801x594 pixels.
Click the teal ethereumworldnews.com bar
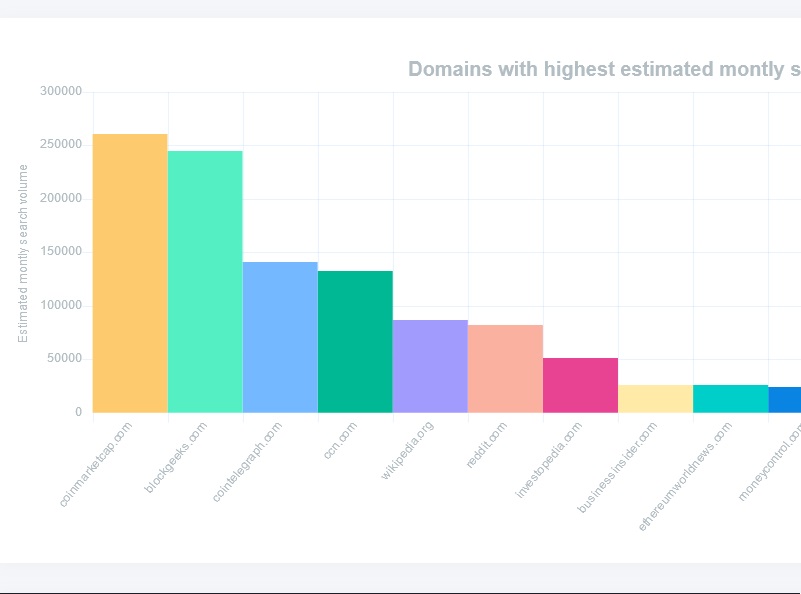coord(731,399)
